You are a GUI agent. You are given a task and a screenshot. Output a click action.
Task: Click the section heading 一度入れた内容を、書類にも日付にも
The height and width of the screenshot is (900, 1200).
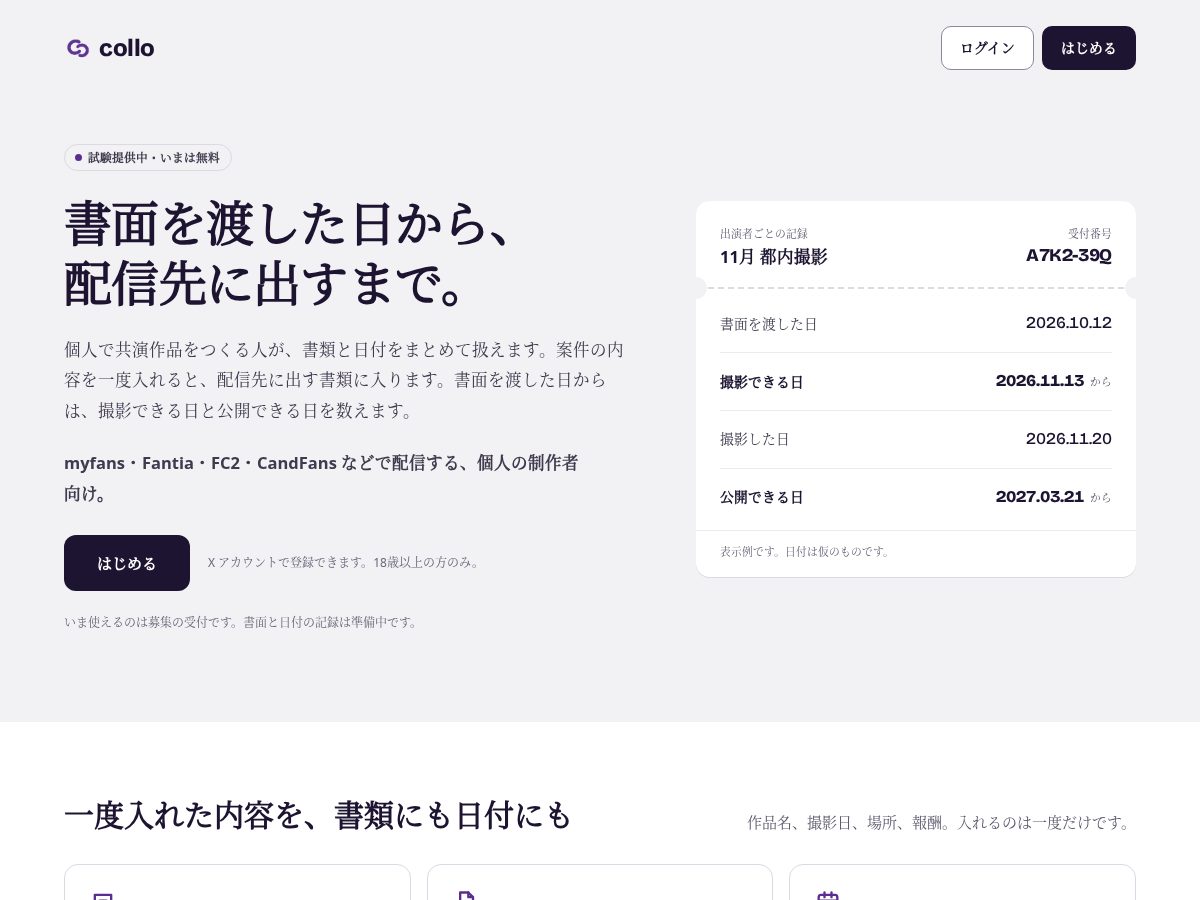tap(318, 815)
